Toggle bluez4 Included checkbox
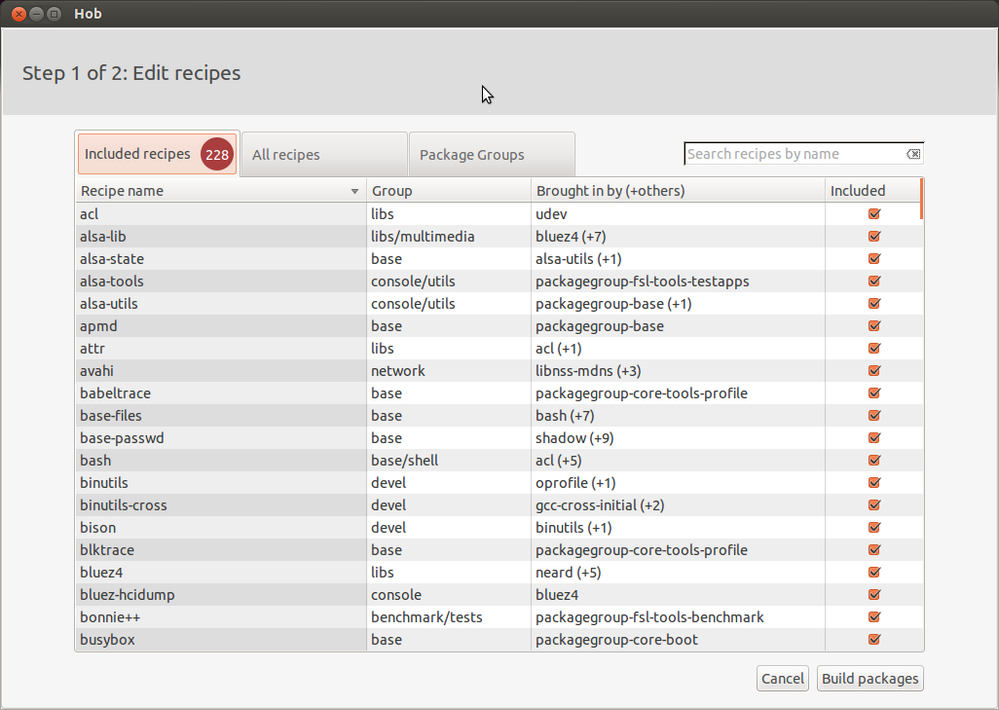The width and height of the screenshot is (999, 710). [x=874, y=572]
